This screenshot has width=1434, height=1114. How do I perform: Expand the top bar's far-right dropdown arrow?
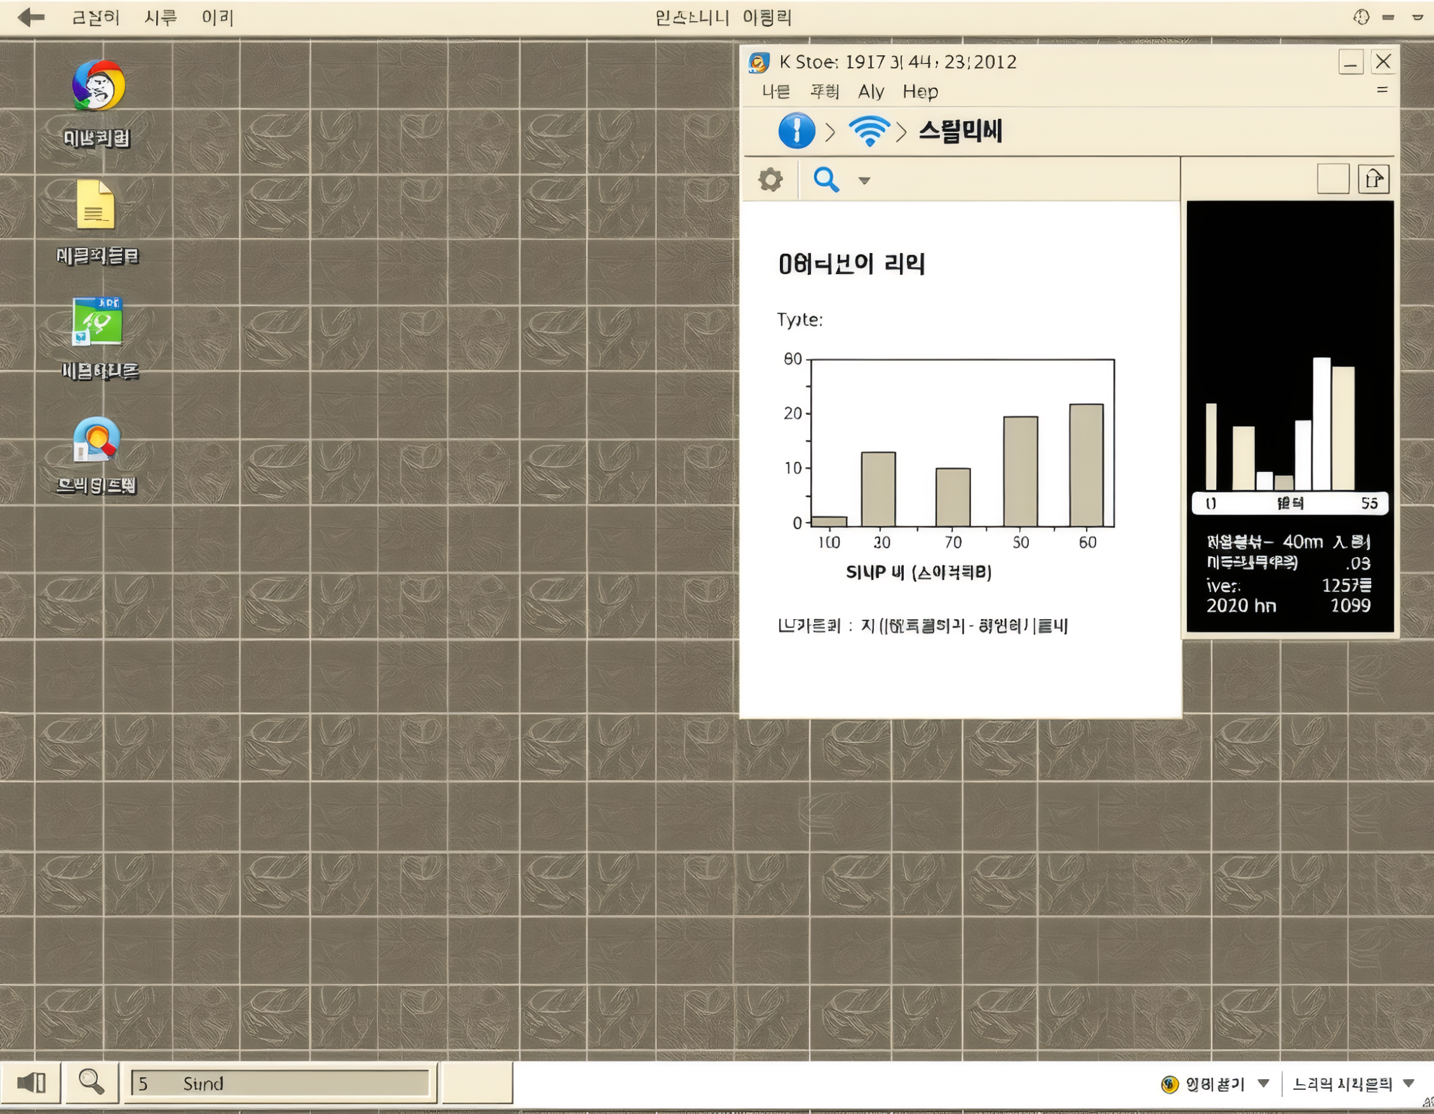(x=1417, y=17)
